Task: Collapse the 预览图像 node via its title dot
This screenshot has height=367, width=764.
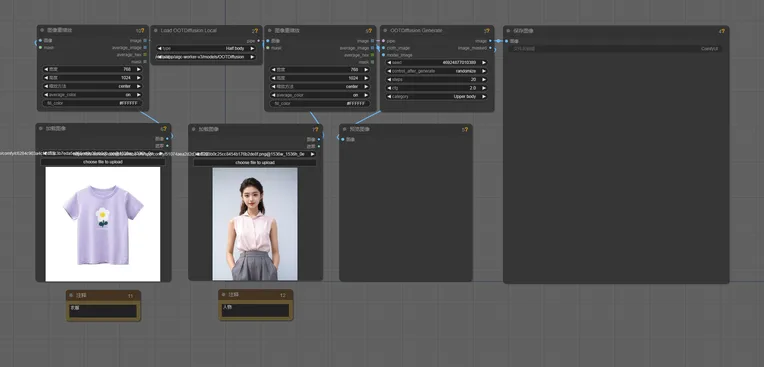Action: [344, 130]
